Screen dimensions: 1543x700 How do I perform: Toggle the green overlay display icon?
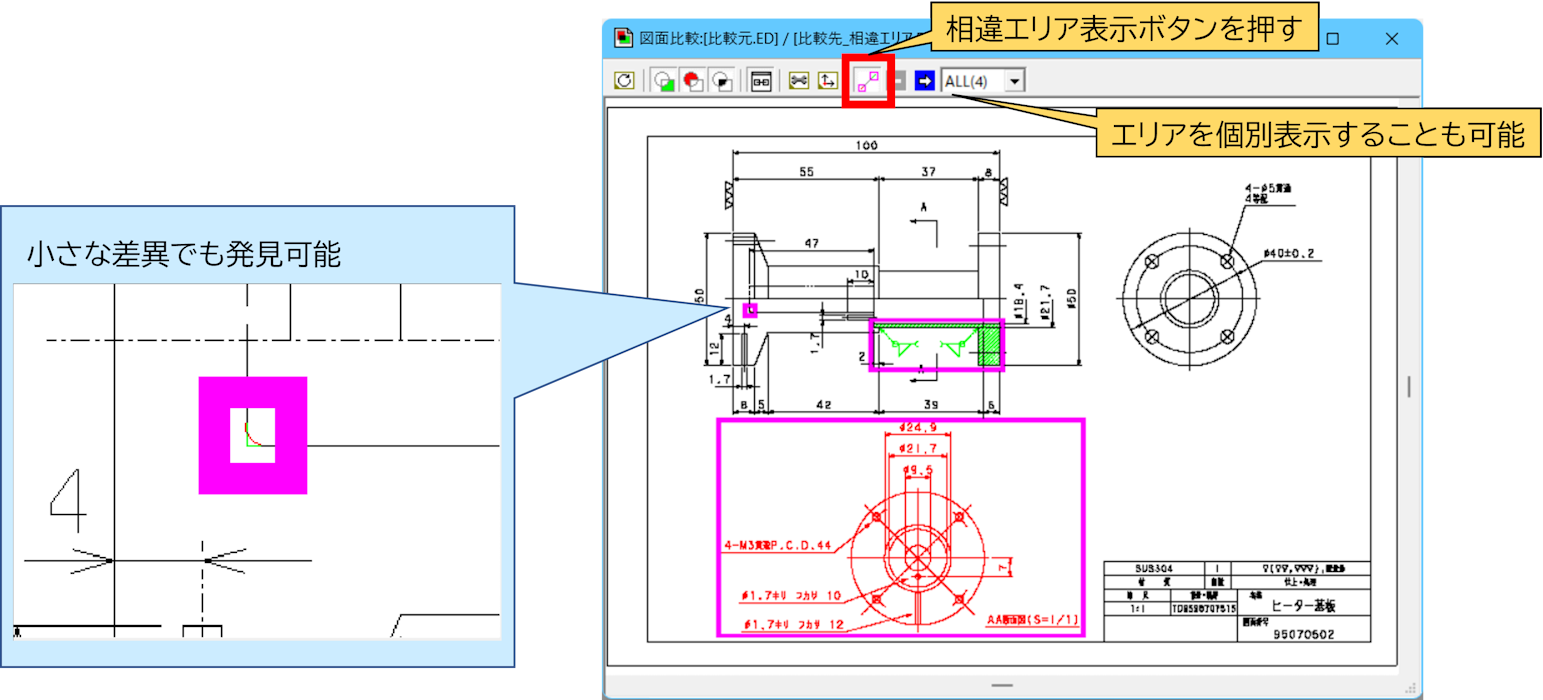663,81
